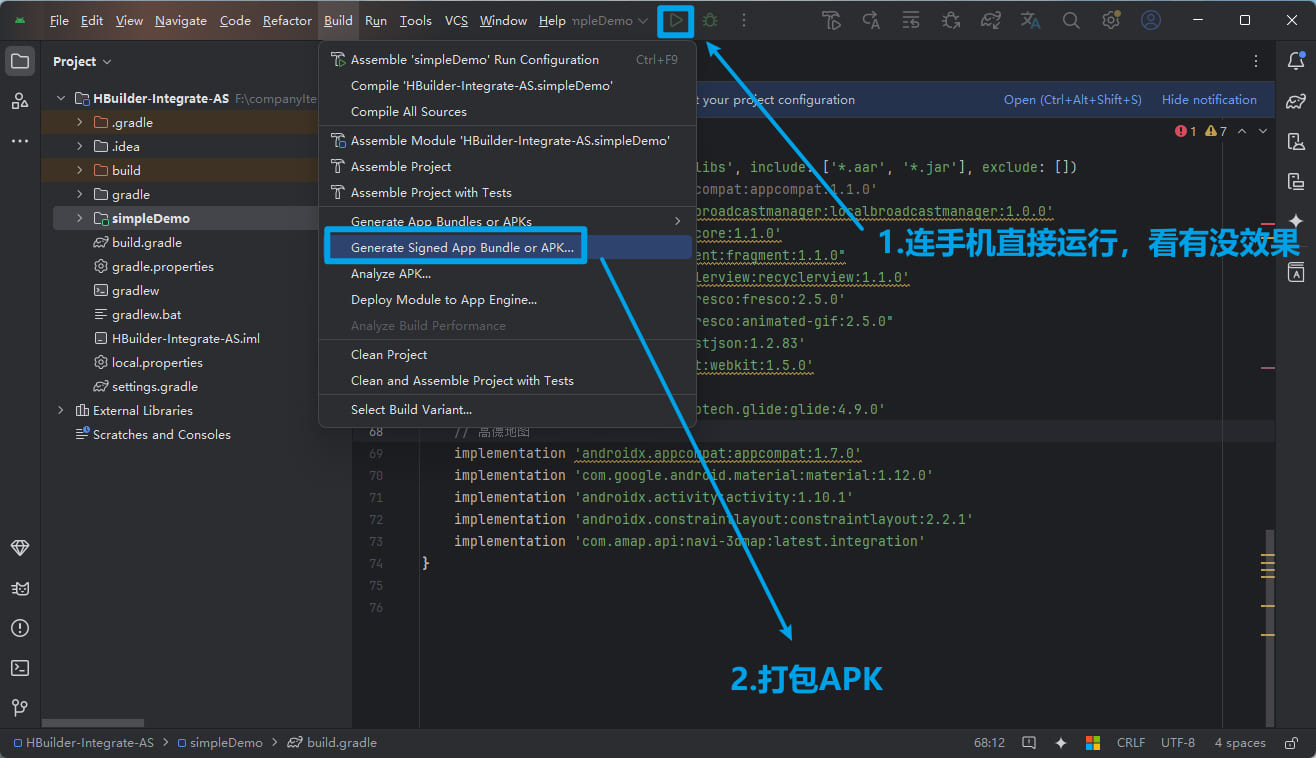Viewport: 1316px width, 758px height.
Task: Expand the simpleDemo module folder
Action: coord(80,218)
